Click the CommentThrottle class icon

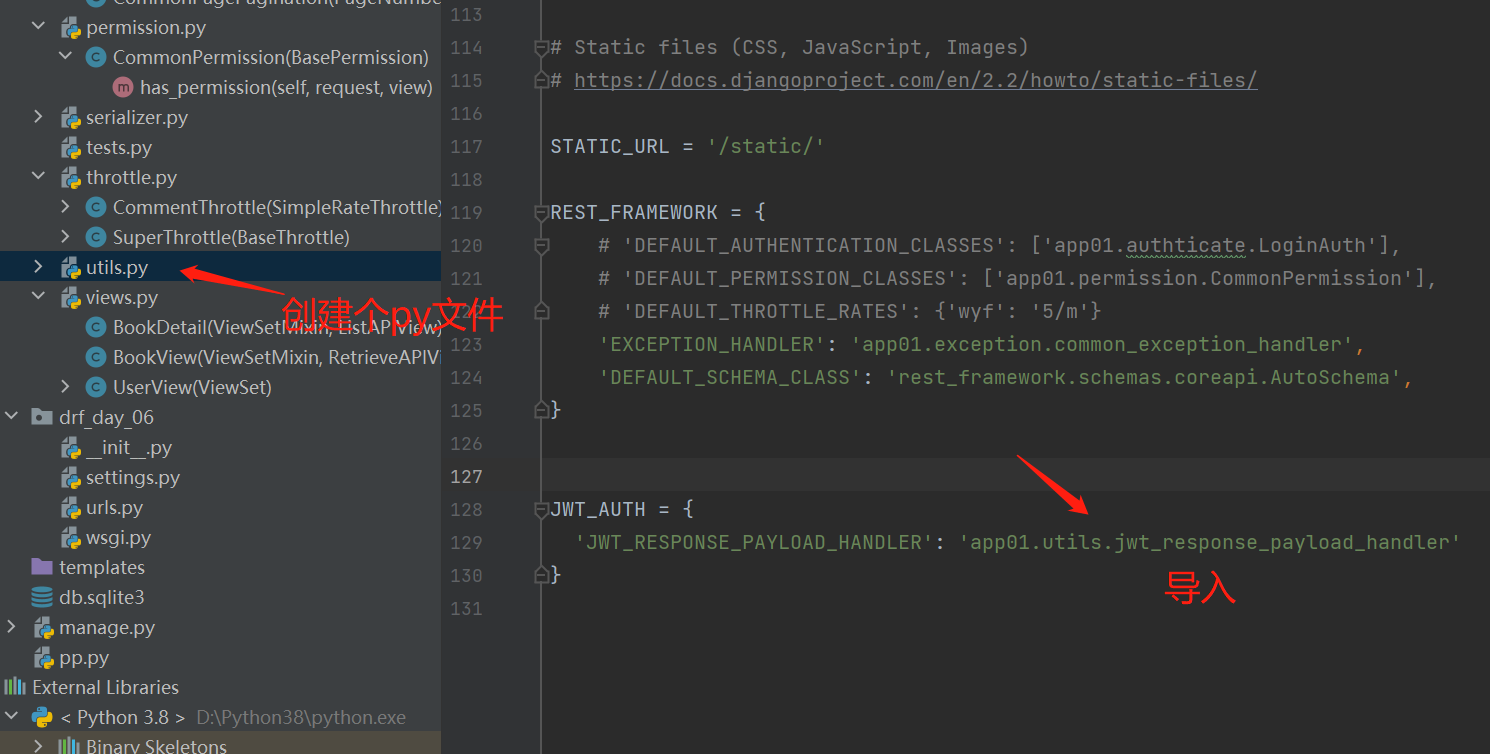point(96,207)
